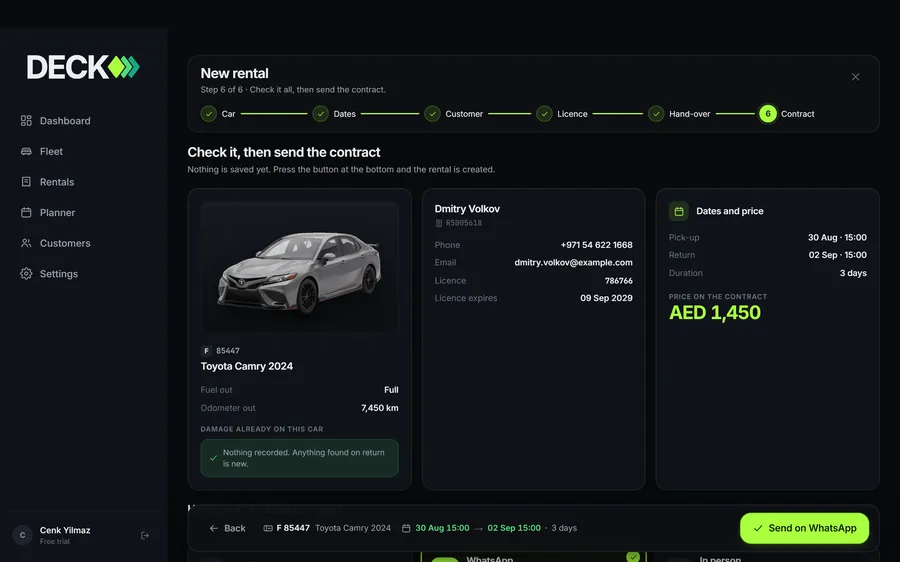Click the Nothing recorded damage notice

[x=300, y=458]
